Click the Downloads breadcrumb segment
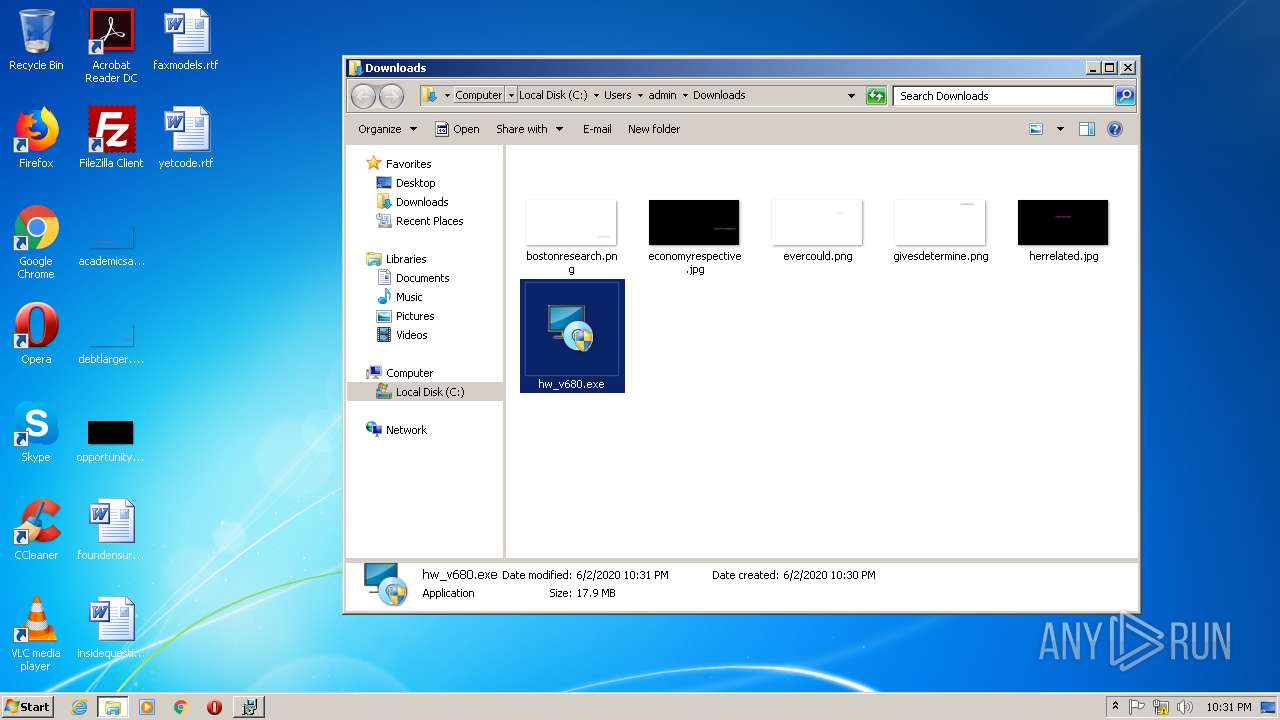This screenshot has height=720, width=1280. [719, 96]
